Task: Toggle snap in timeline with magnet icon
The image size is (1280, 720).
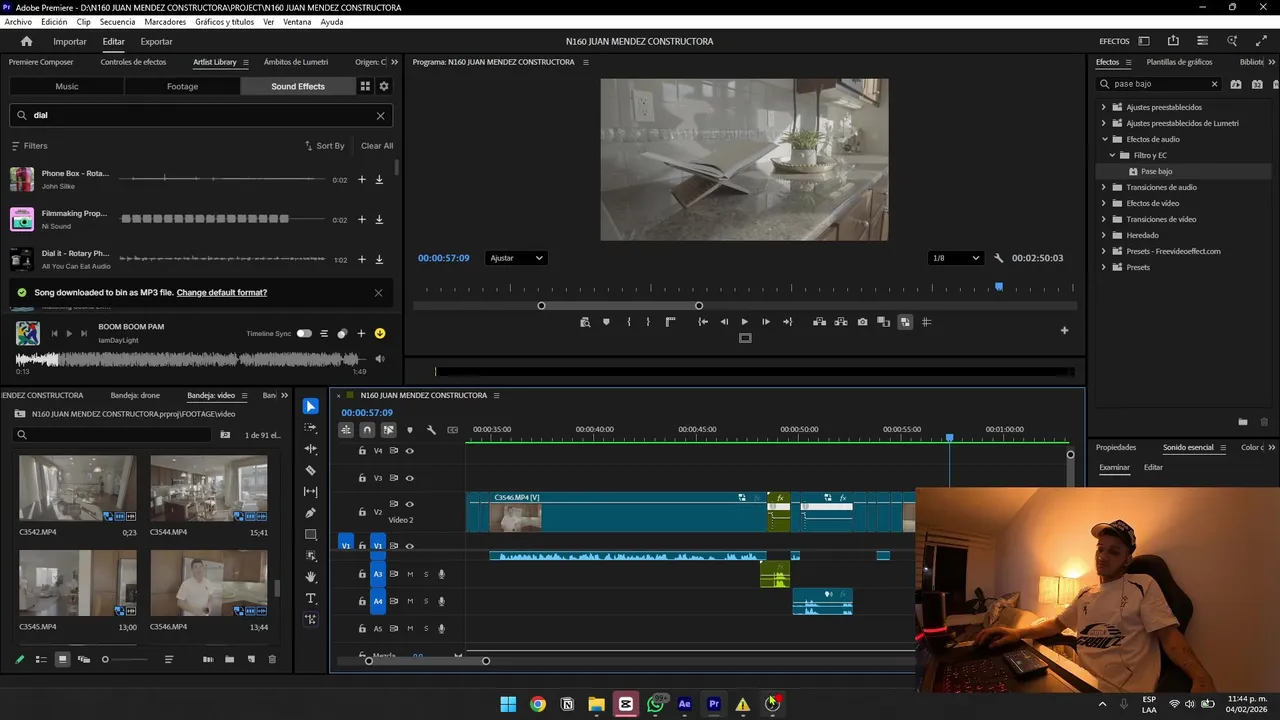Action: click(367, 430)
